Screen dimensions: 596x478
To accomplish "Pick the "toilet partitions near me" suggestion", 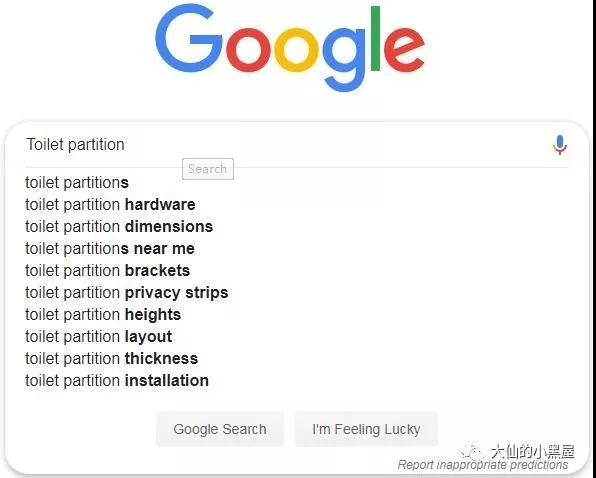I will (x=110, y=249).
